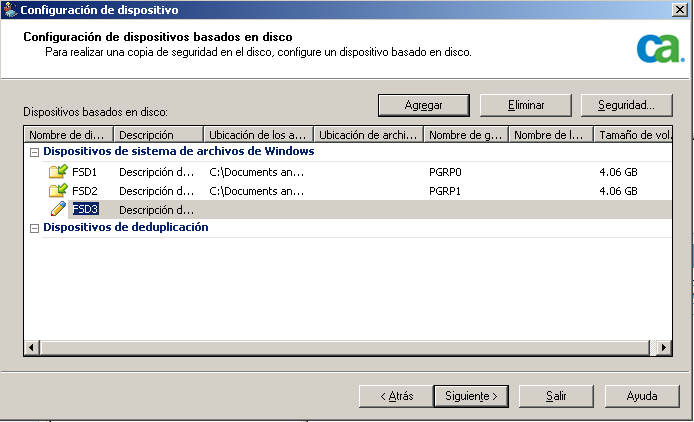Click the horizontal scrollbar right arrow
The image size is (694, 422).
tap(664, 348)
